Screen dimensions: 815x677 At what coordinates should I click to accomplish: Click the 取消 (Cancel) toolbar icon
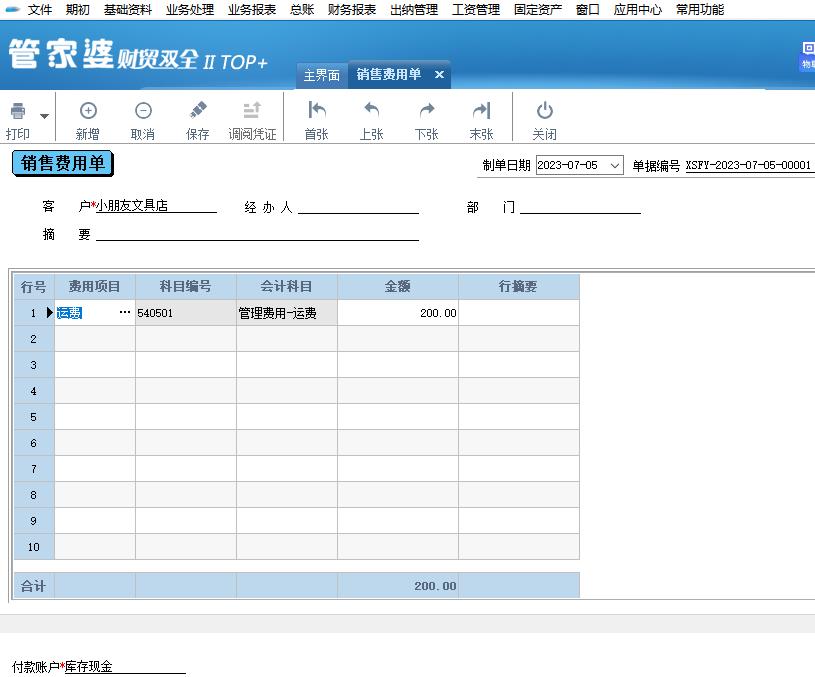143,111
